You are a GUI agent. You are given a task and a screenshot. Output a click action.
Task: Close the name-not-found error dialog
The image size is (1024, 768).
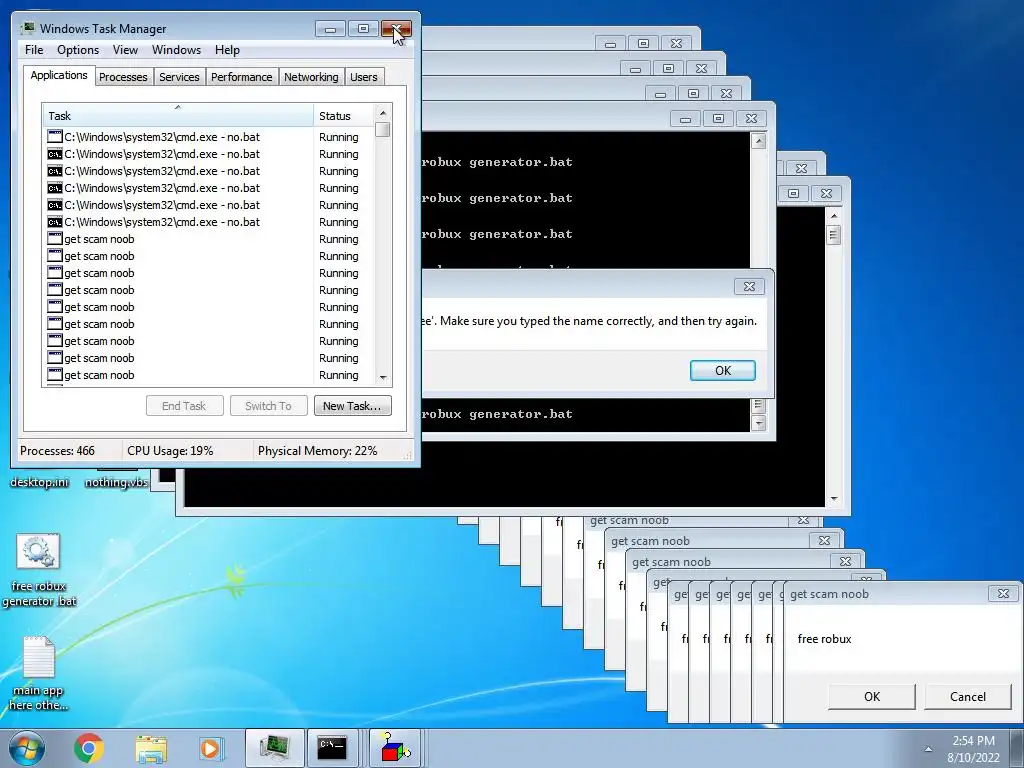click(749, 286)
